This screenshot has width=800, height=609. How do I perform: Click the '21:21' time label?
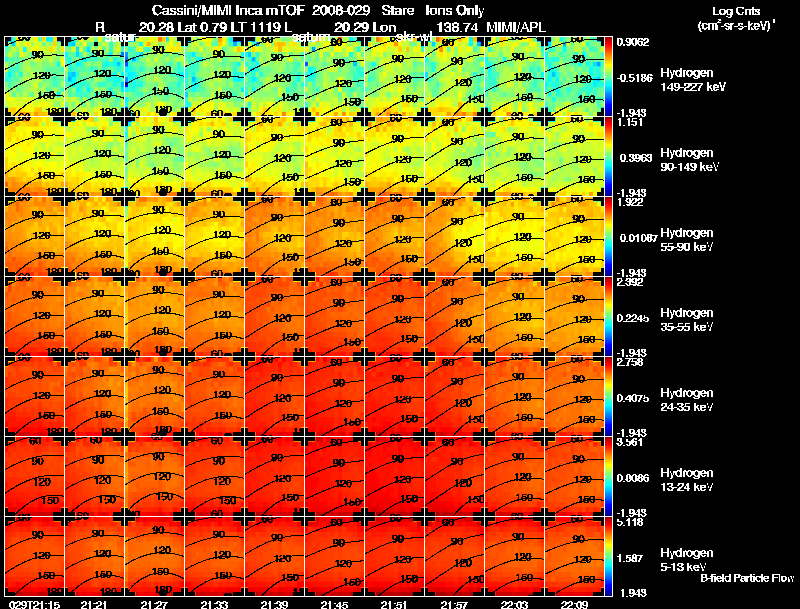(93, 604)
